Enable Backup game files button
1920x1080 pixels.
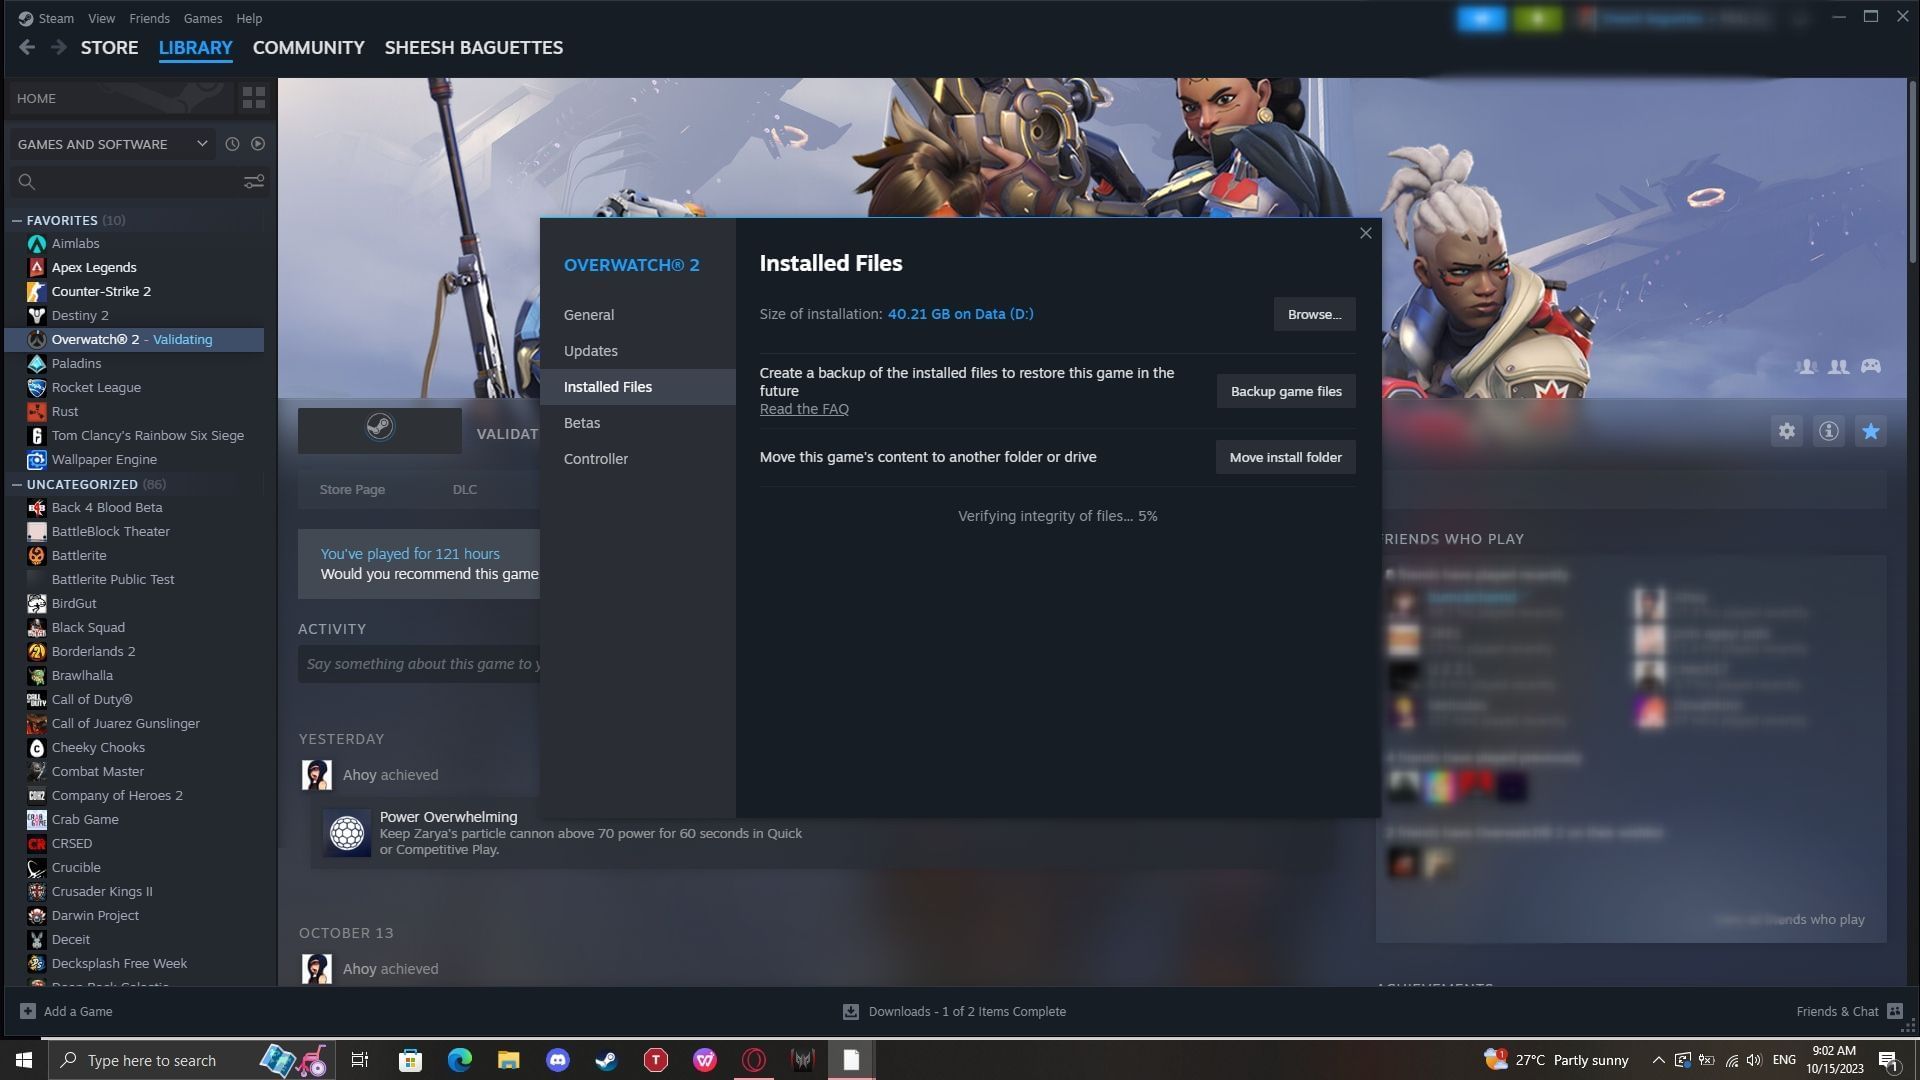(x=1286, y=392)
